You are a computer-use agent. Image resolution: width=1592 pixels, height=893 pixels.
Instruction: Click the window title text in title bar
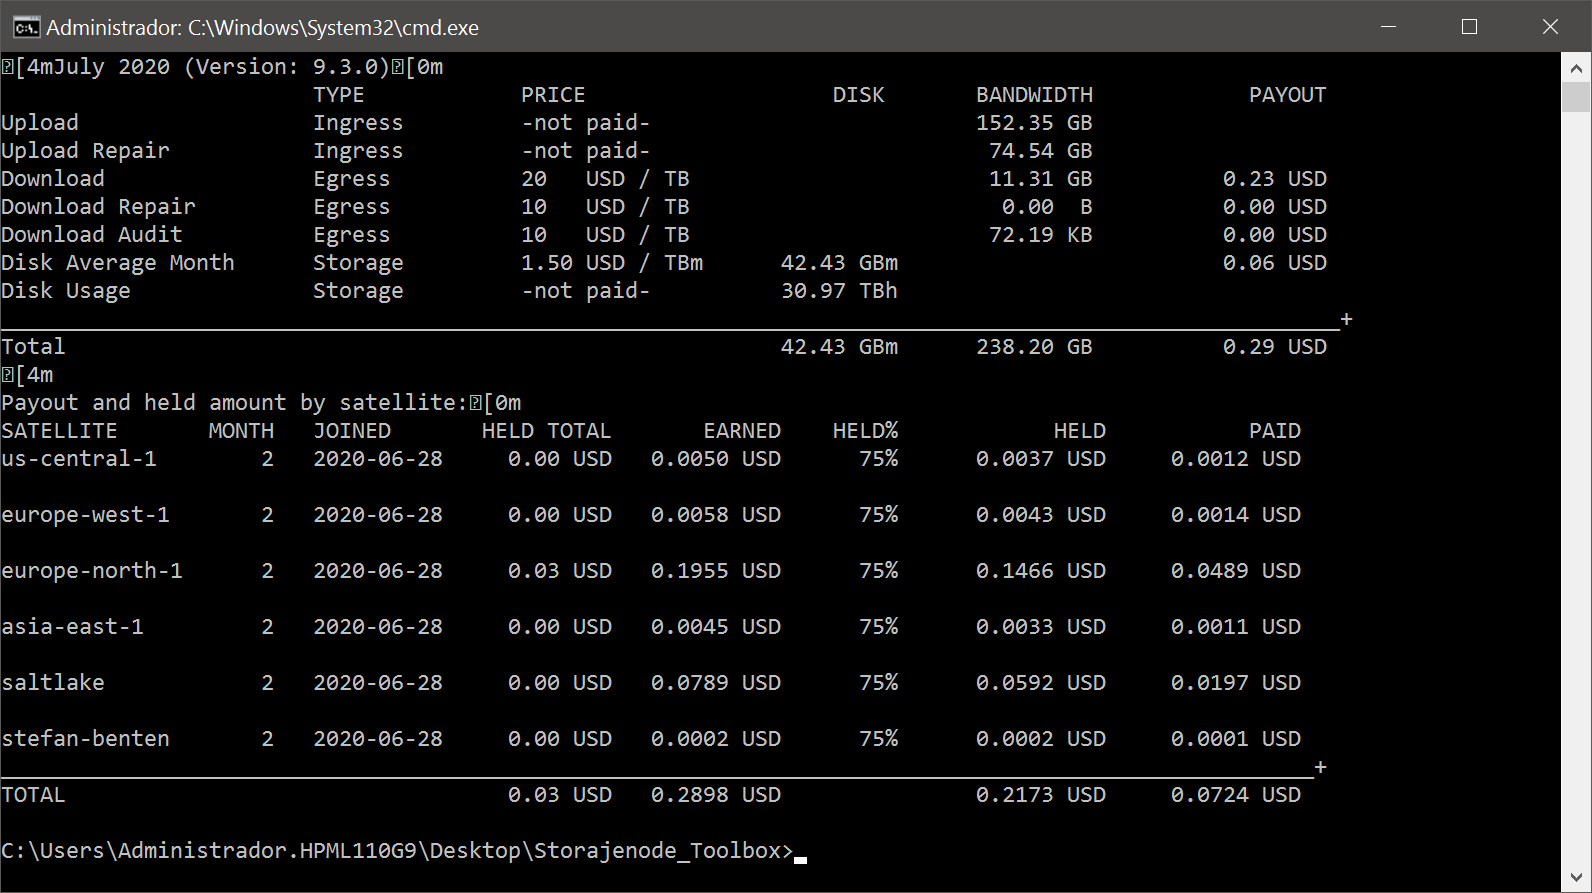(x=262, y=28)
